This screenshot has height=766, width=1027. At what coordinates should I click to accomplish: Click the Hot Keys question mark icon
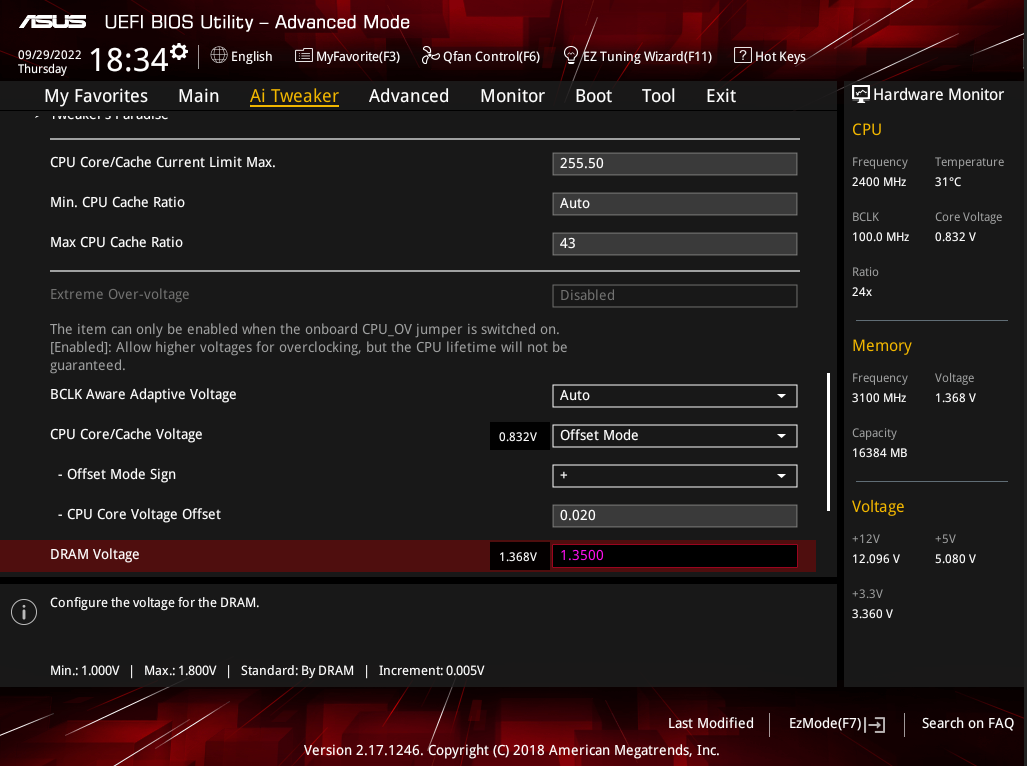coord(742,55)
